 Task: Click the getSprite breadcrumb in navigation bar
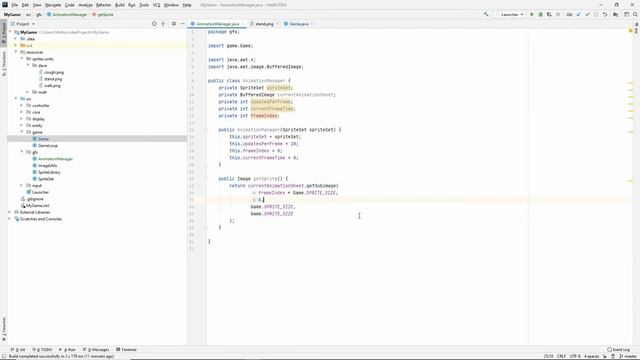tap(103, 14)
